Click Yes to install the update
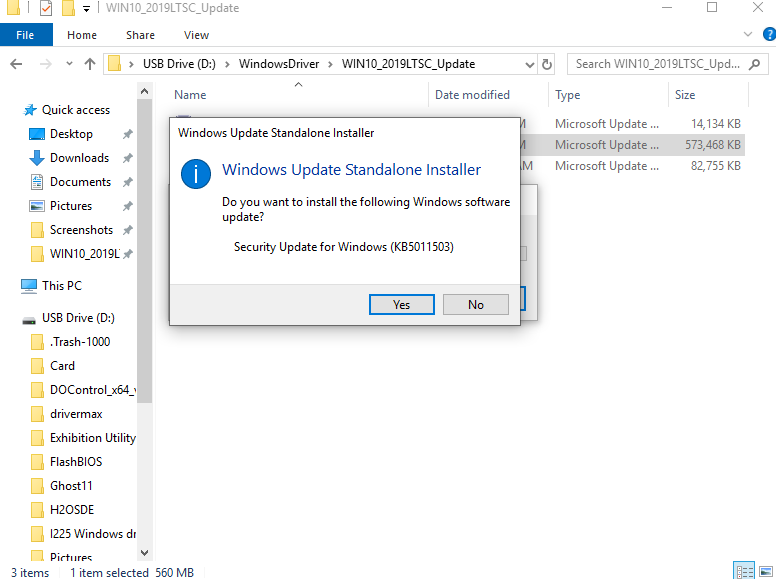776x579 pixels. (401, 304)
